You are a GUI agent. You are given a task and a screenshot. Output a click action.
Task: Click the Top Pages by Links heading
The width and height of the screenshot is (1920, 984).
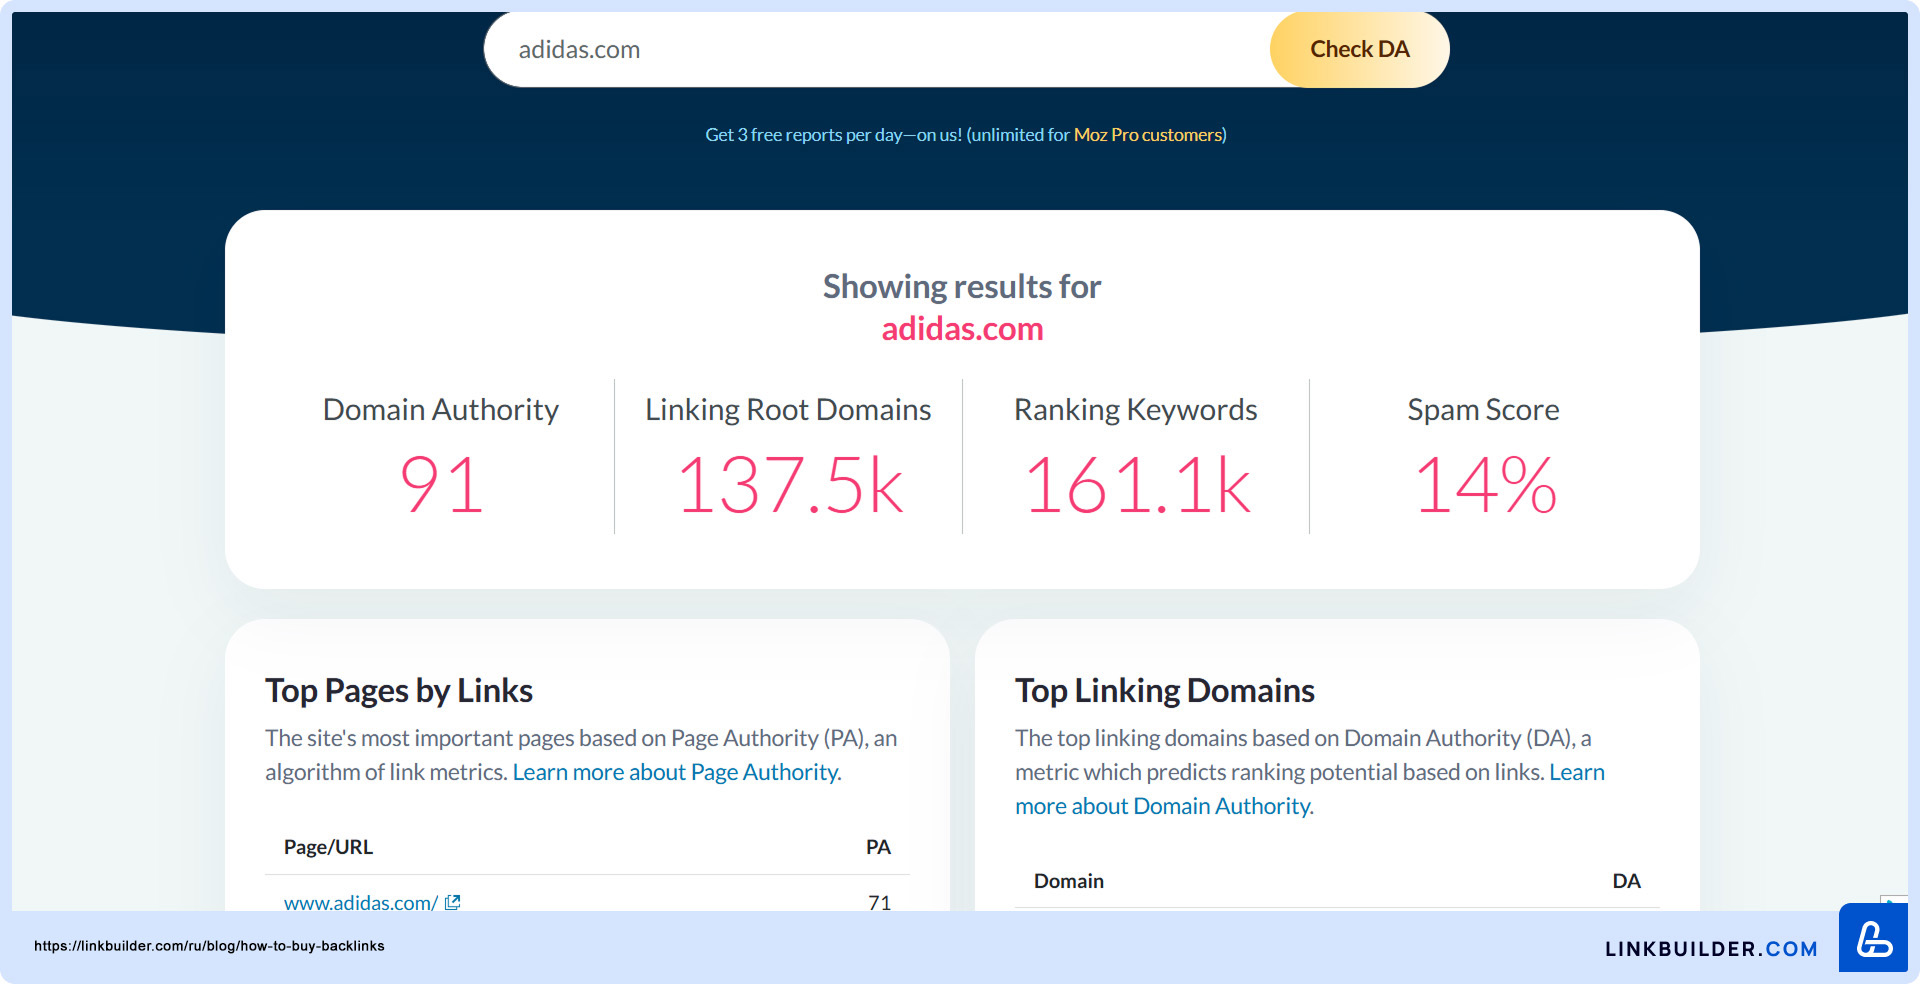pos(399,691)
